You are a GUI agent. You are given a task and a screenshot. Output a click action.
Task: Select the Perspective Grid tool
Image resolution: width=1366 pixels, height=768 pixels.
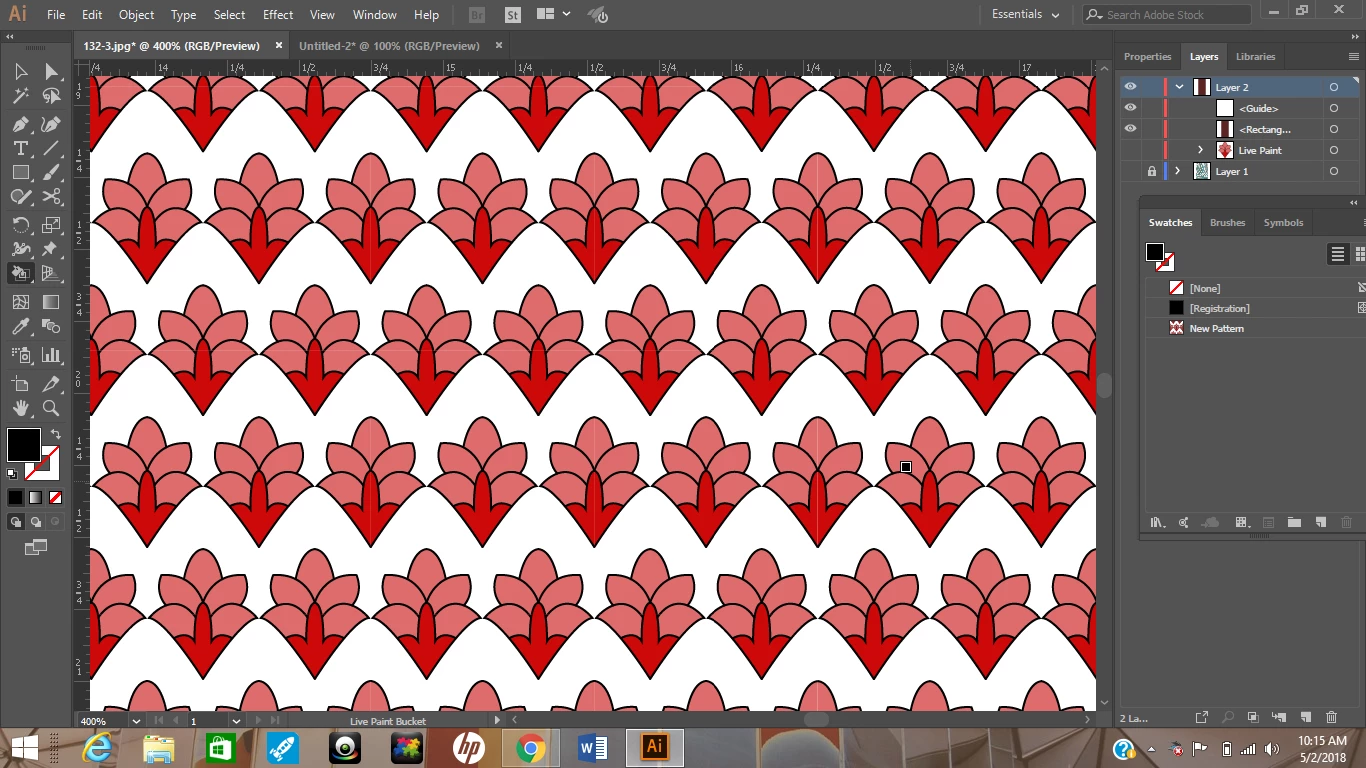pos(51,273)
